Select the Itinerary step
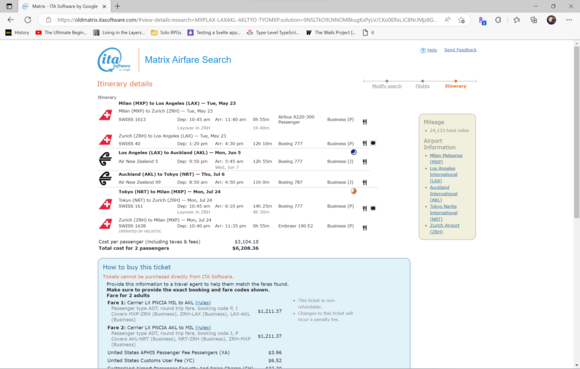Screen dimensions: 580x369 coord(456,86)
